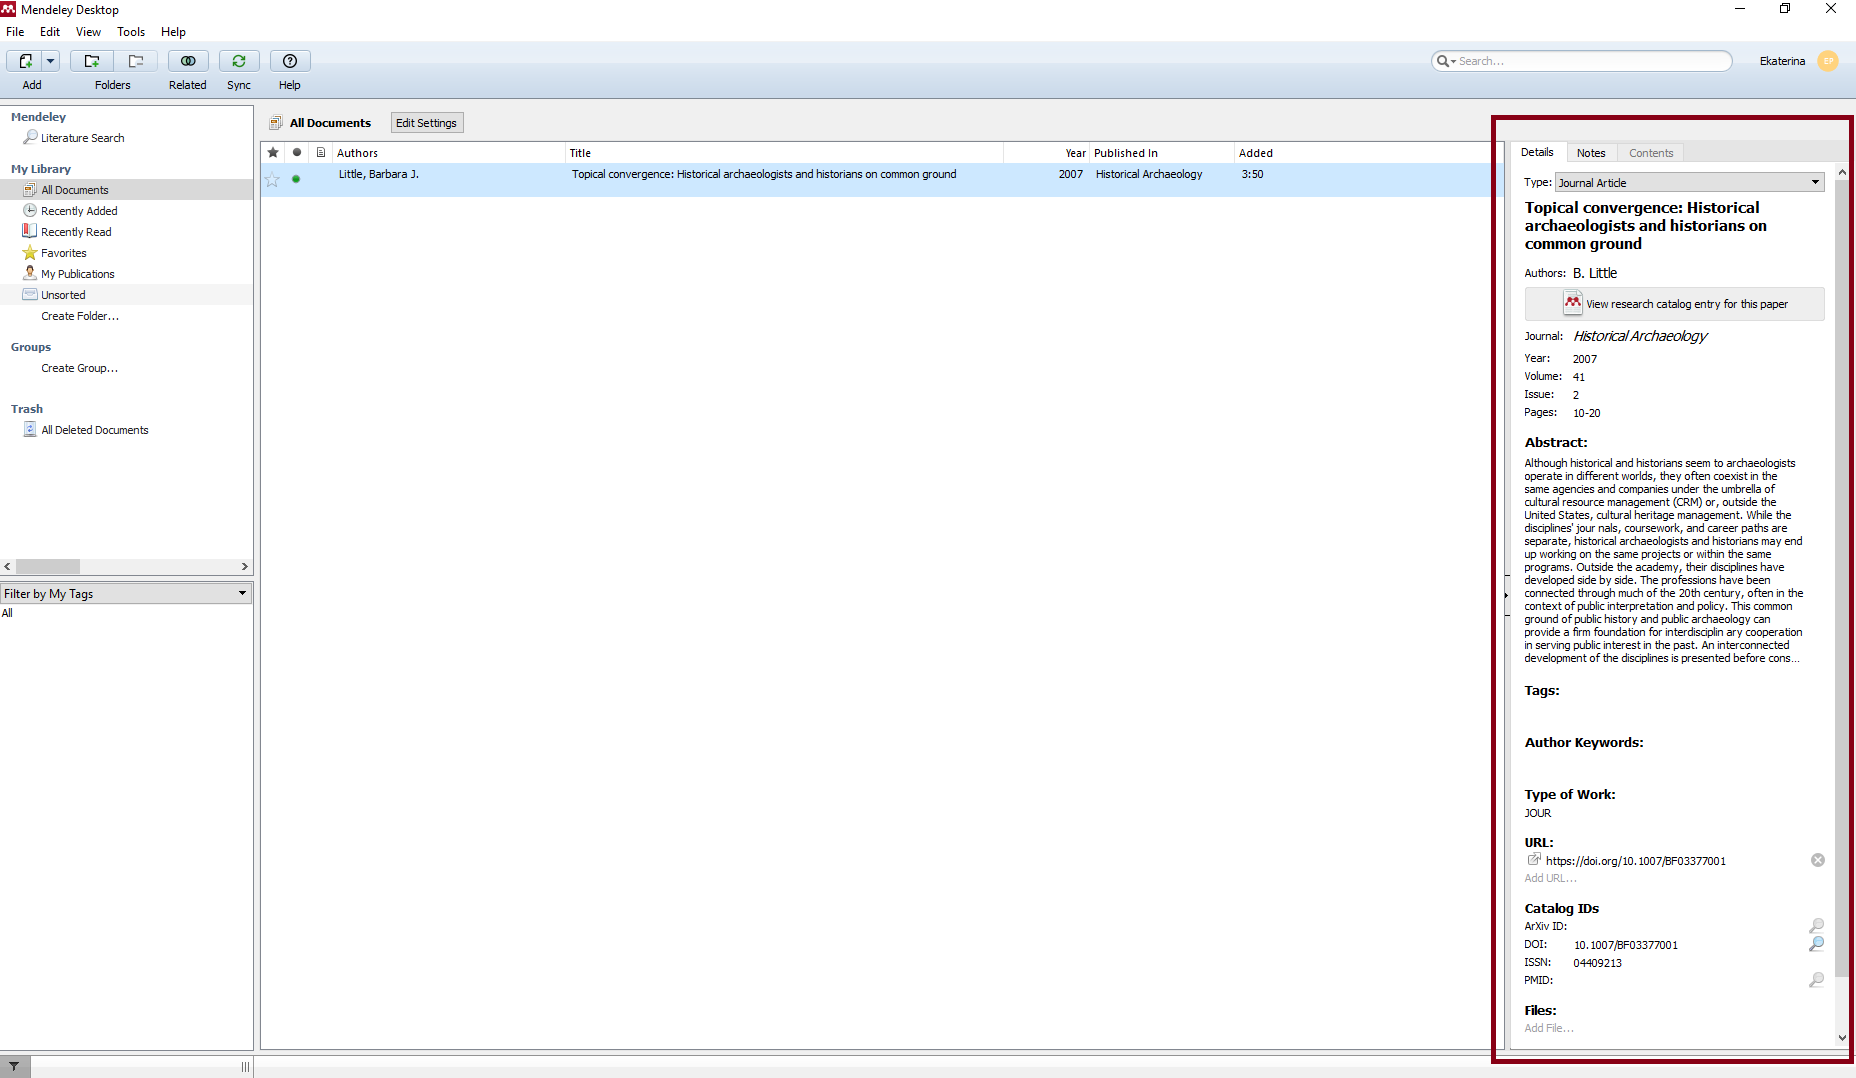Open the search options magnifier dropdown
Screen dimensions: 1856x1078
(x=1446, y=61)
